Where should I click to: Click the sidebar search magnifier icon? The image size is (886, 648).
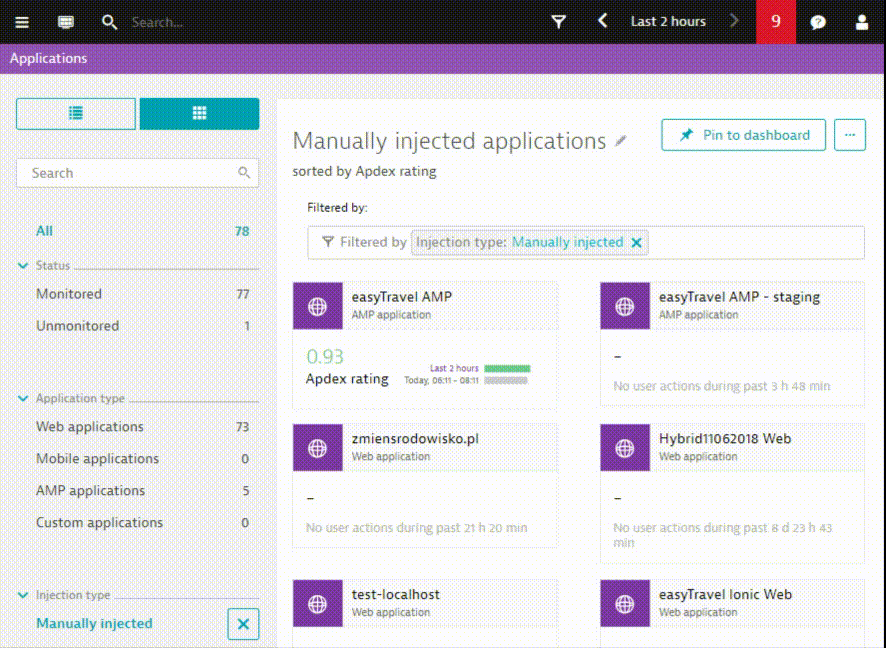tap(244, 173)
